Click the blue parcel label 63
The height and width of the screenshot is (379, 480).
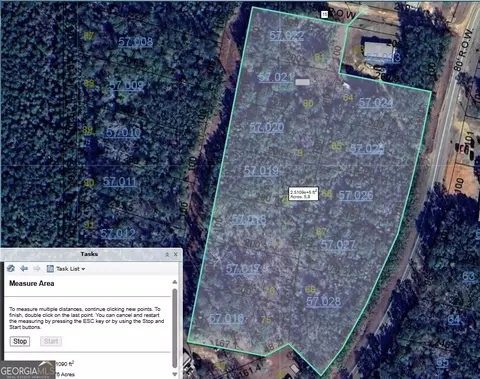pos(468,276)
